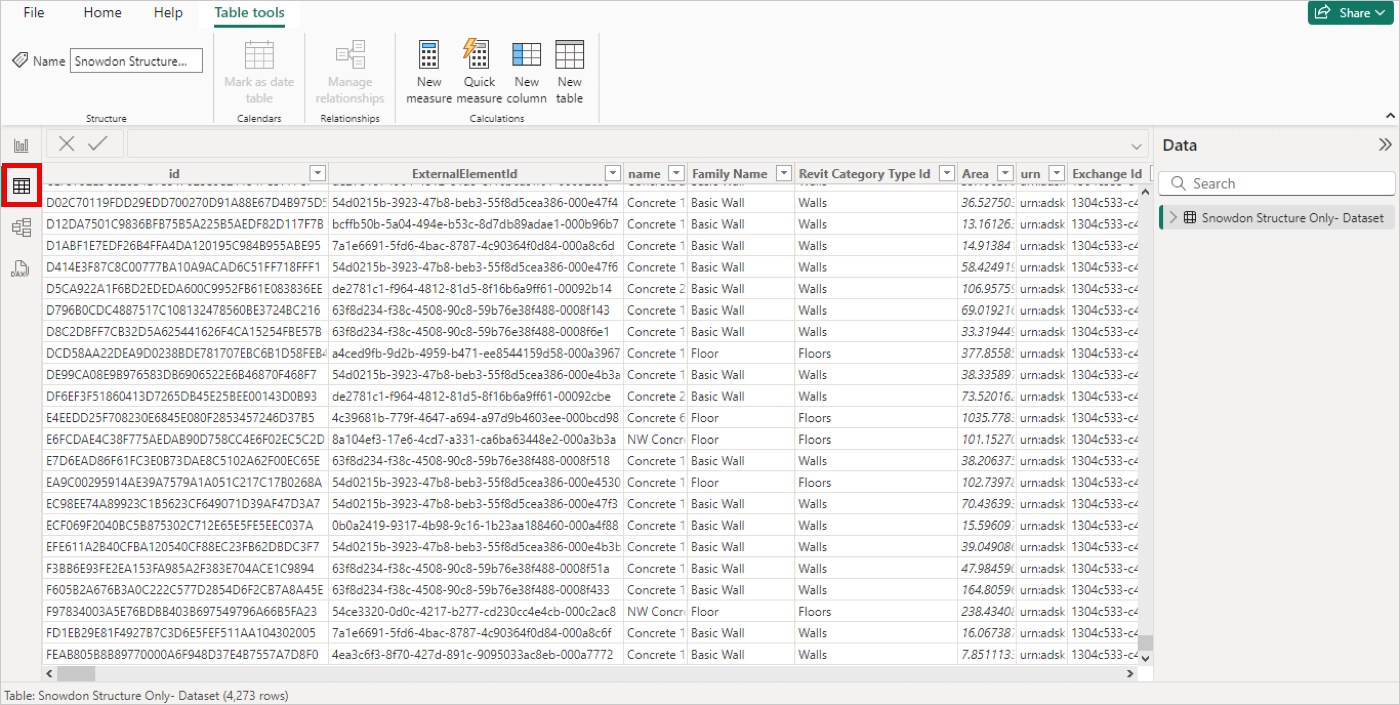
Task: Open the DAX query view icon
Action: (x=21, y=268)
